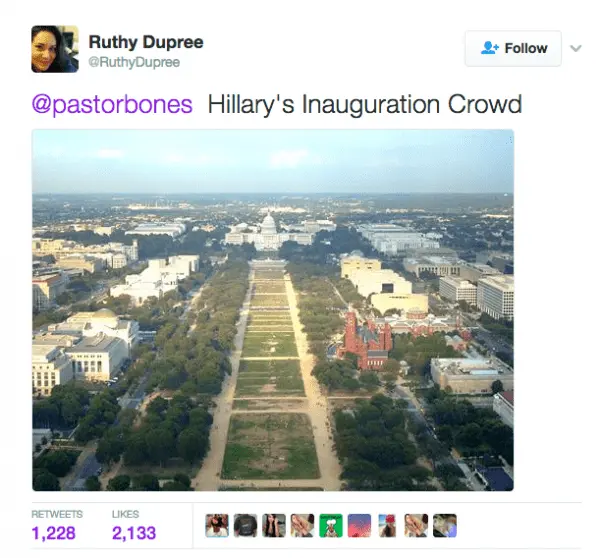This screenshot has width=600, height=558.
Task: Open first liker avatar with blue border
Action: point(217,525)
